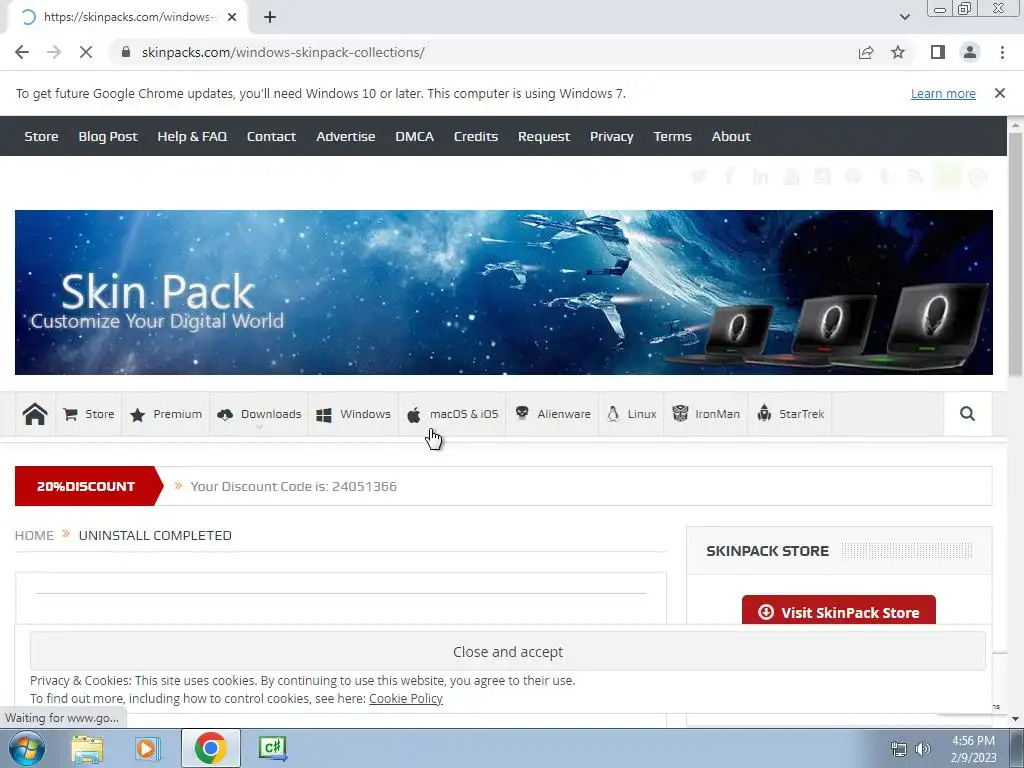Viewport: 1024px width, 768px height.
Task: Open Chrome three-dot menu
Action: tap(1002, 52)
